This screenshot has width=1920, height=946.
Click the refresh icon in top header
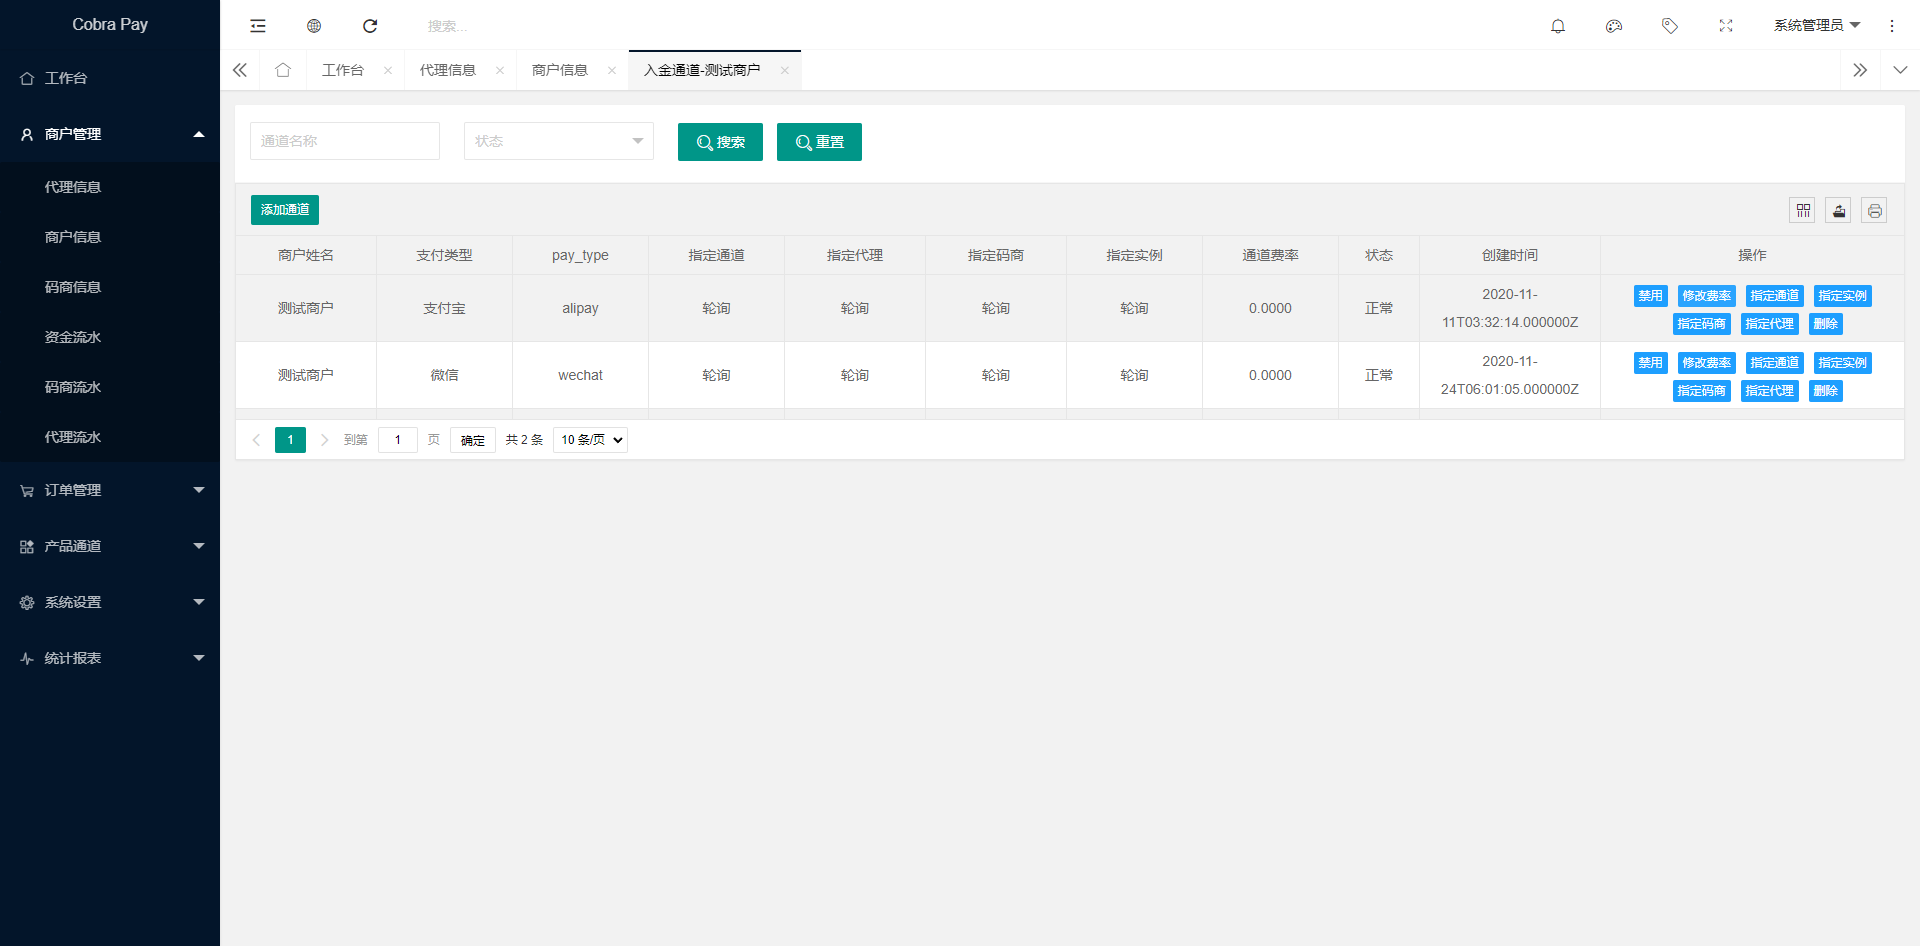click(x=370, y=26)
